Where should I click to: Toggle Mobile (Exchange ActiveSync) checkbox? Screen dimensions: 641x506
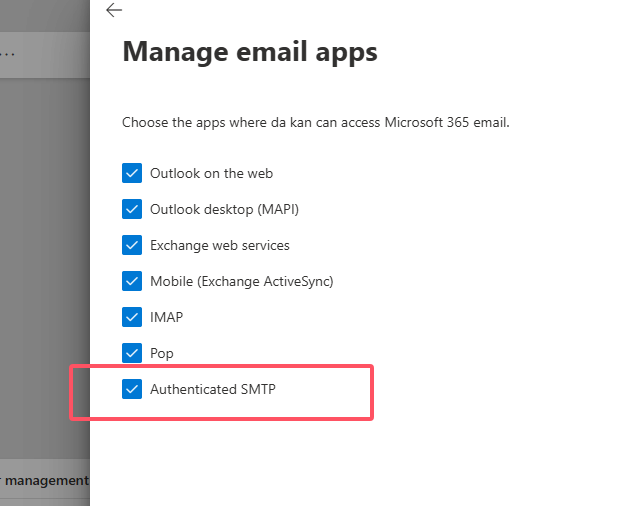click(132, 281)
